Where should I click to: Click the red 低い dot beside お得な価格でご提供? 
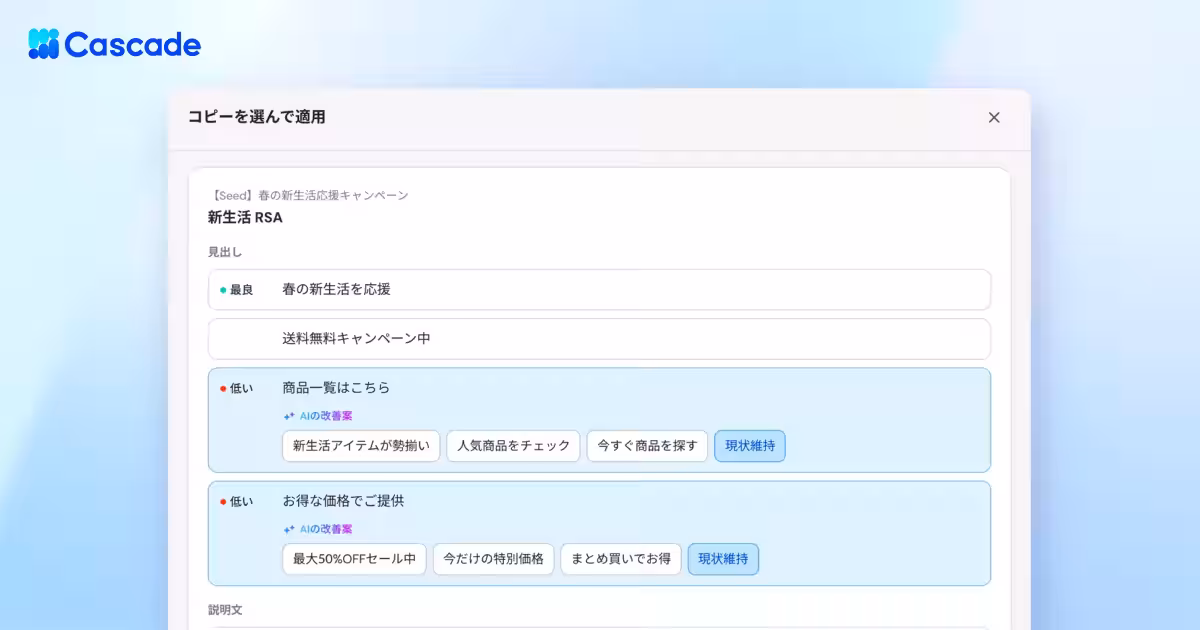[x=223, y=501]
